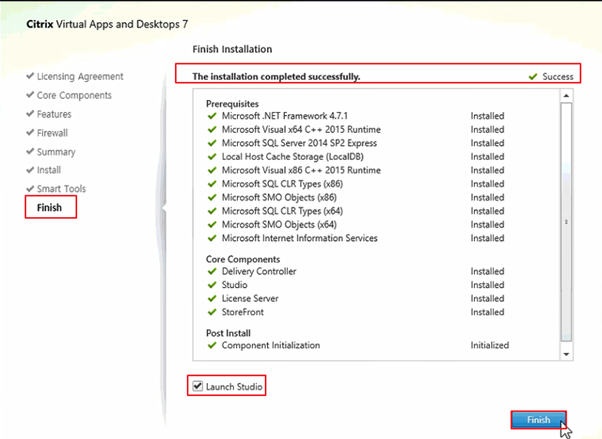Click the sidebar Core Components step checkmark
Image resolution: width=602 pixels, height=439 pixels.
tap(30, 94)
